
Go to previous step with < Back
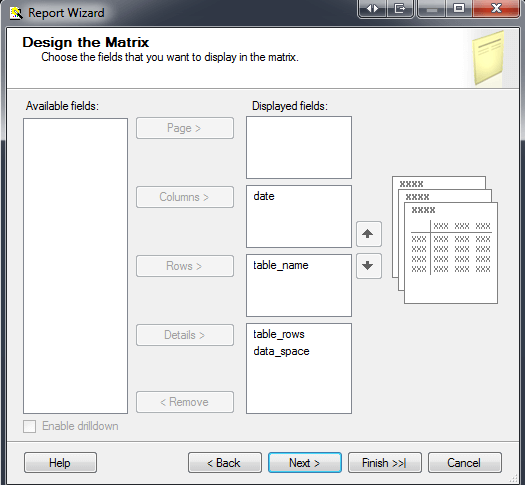pos(225,463)
